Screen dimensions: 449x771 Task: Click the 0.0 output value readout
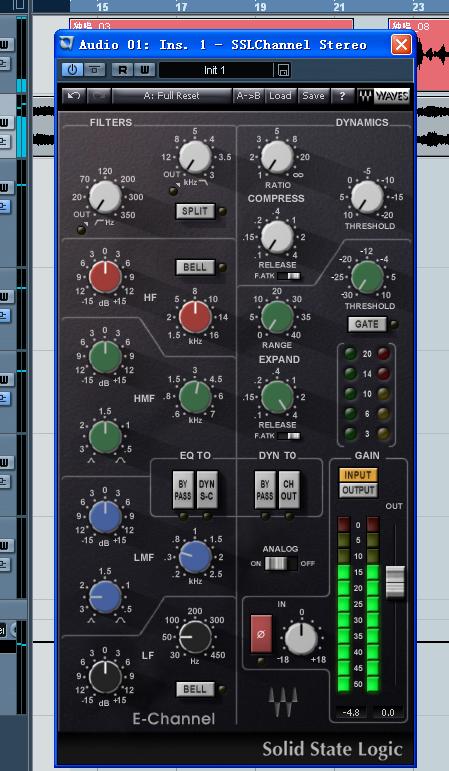(x=388, y=712)
